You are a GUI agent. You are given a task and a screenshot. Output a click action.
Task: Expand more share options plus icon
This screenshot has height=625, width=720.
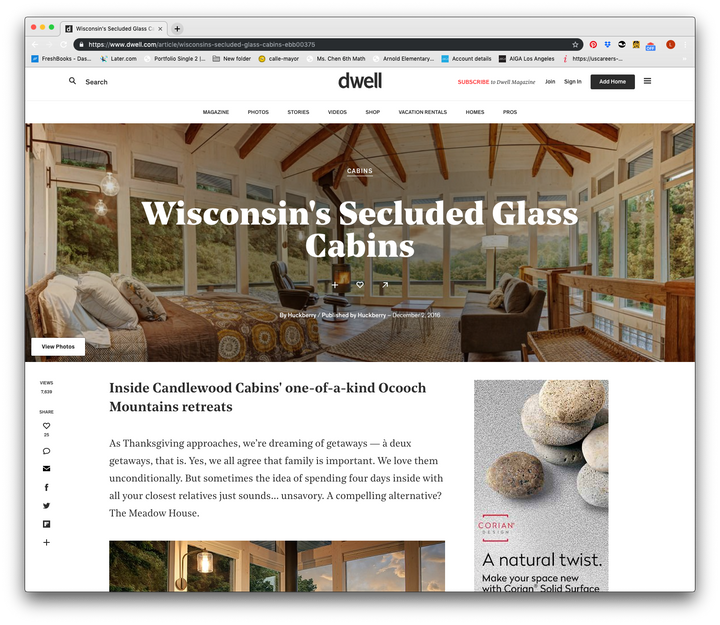click(46, 542)
